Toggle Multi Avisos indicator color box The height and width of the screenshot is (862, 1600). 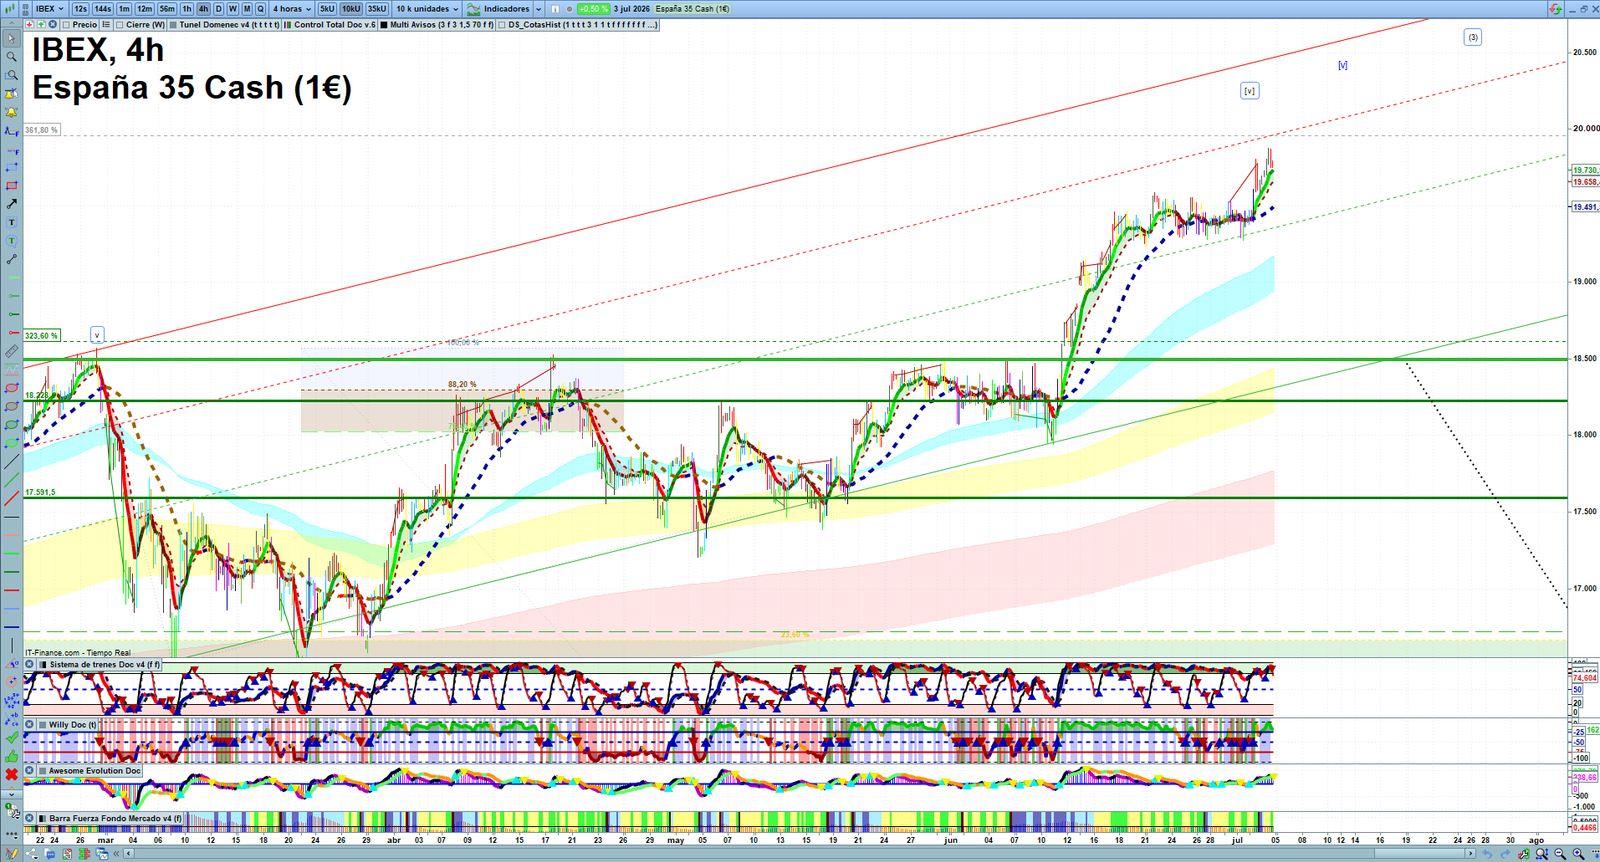point(384,25)
